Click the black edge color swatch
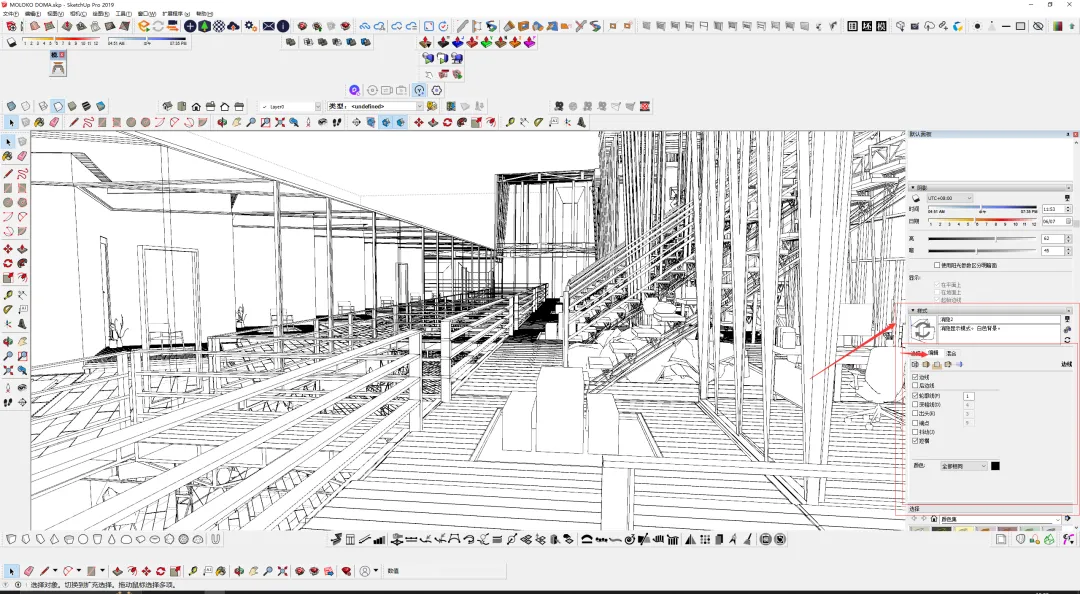Viewport: 1080px width, 594px height. click(995, 466)
